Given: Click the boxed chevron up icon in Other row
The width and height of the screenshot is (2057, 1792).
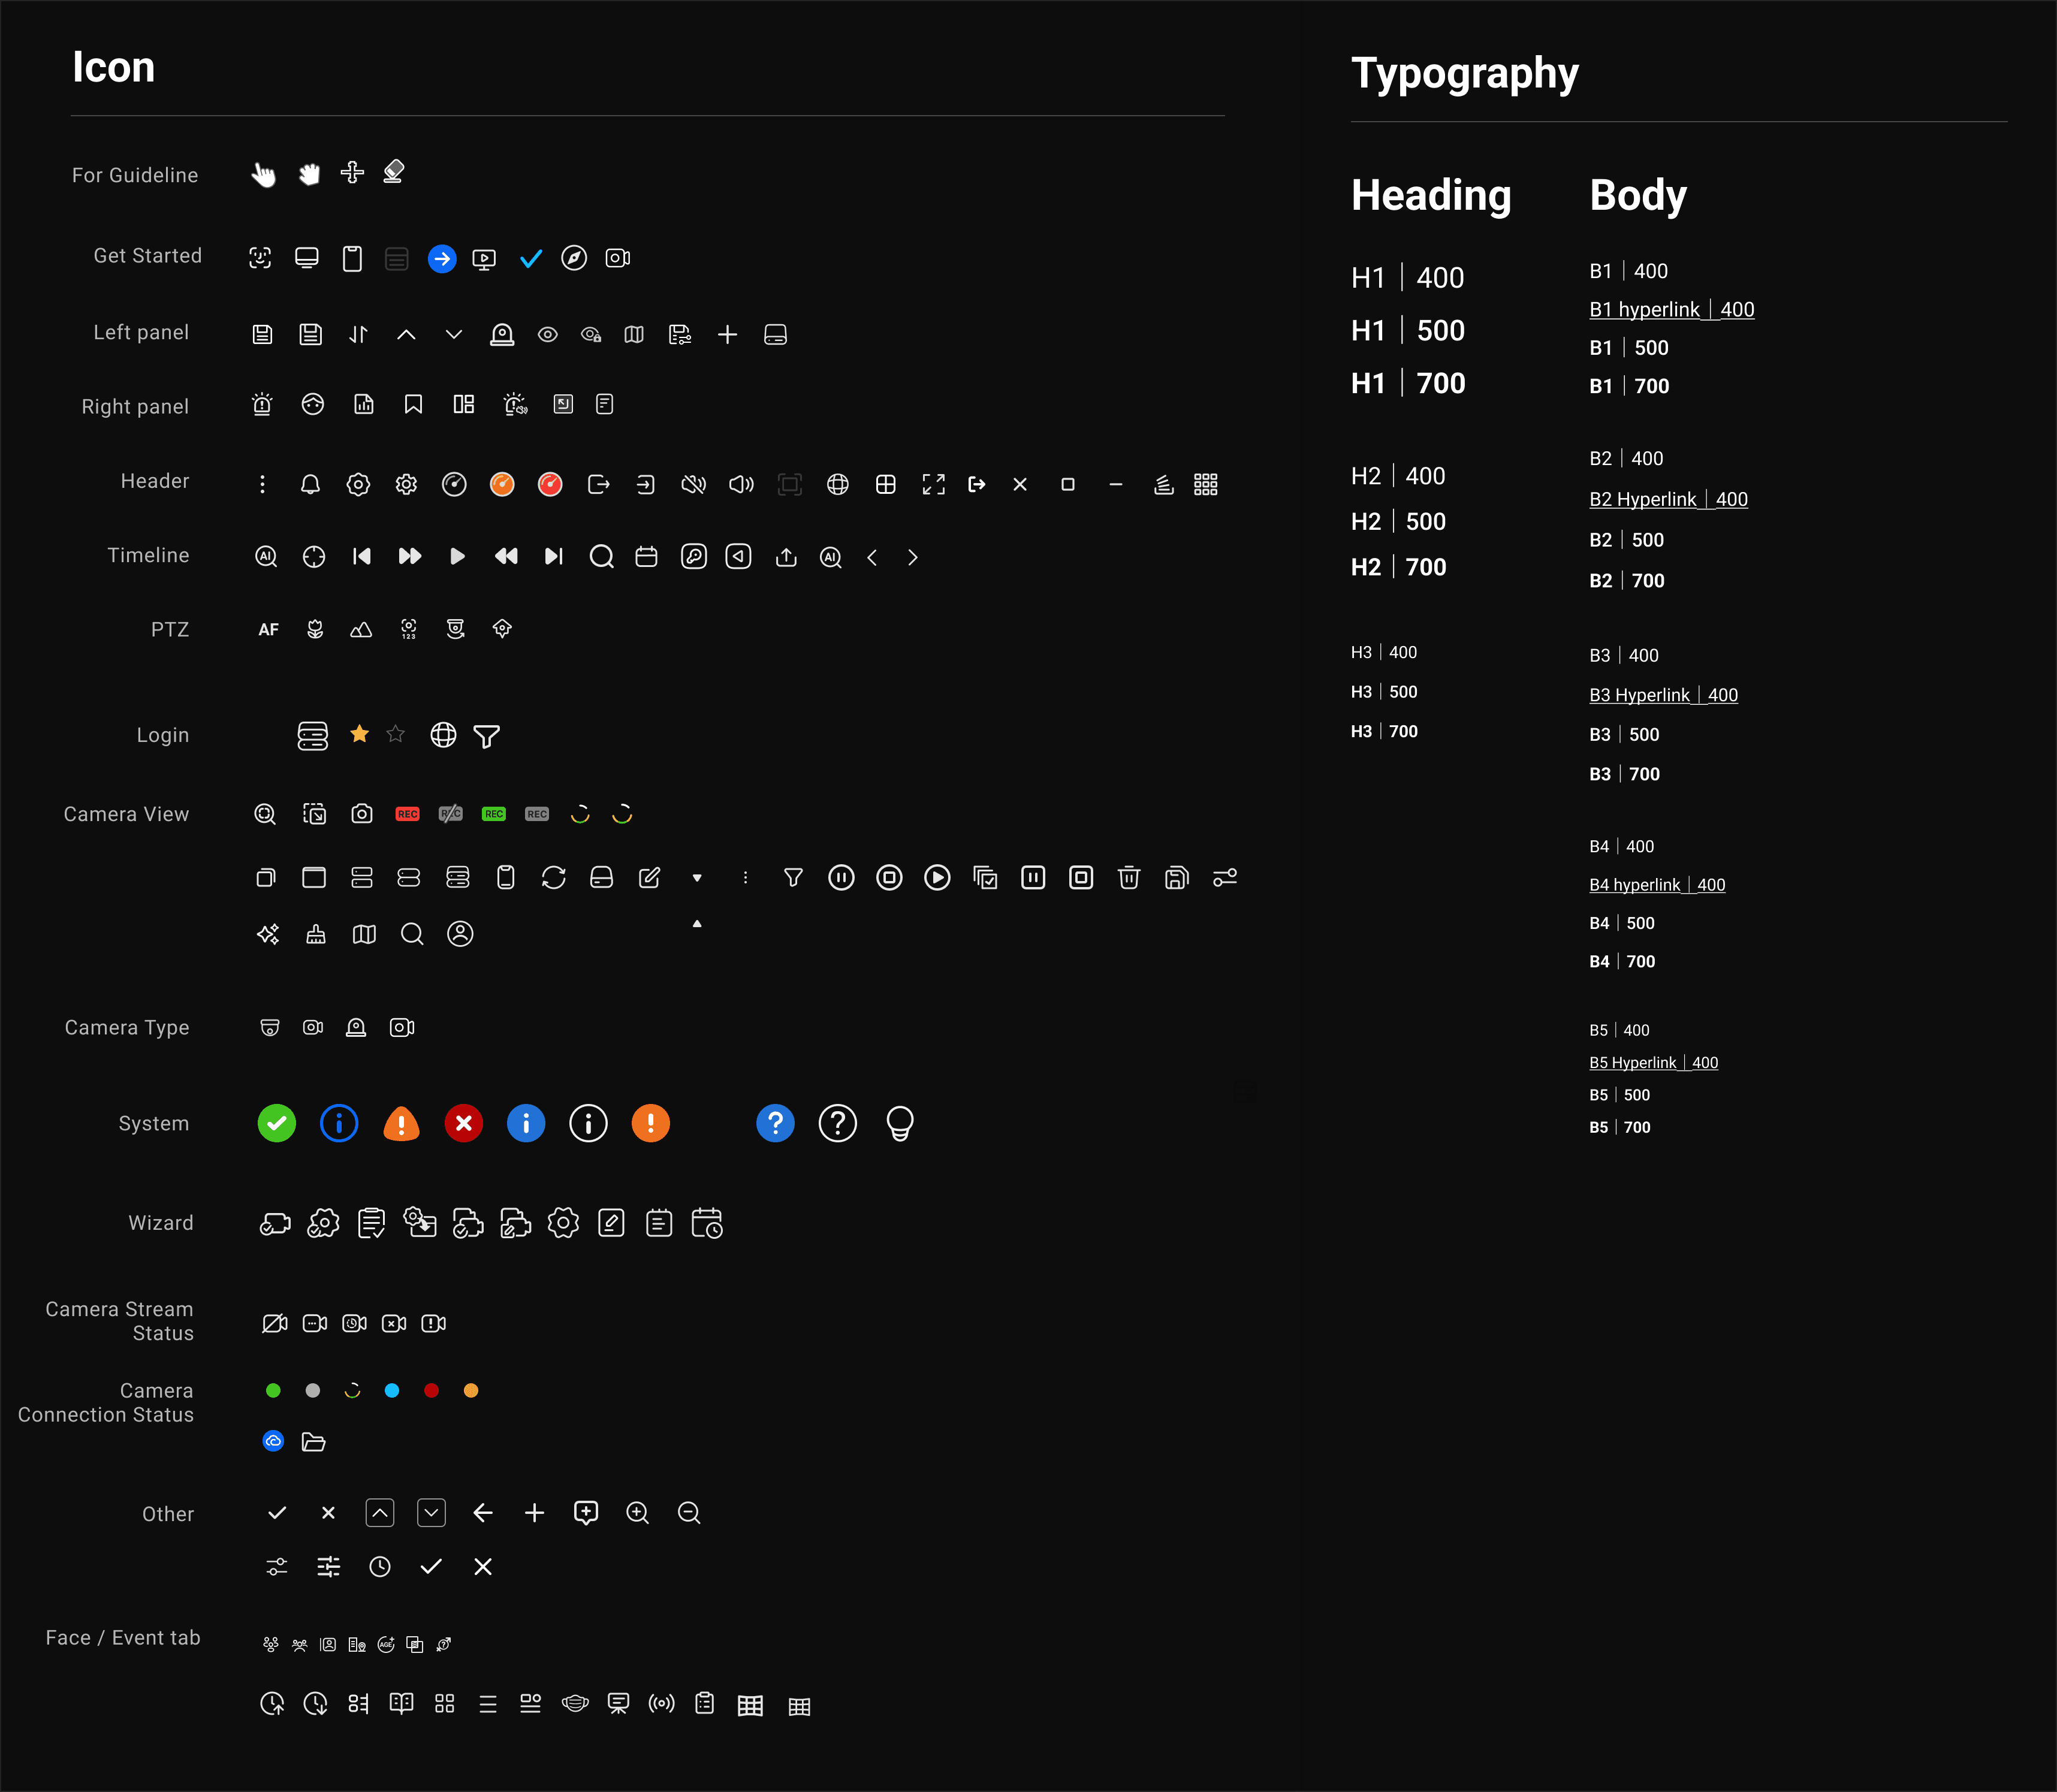Looking at the screenshot, I should coord(380,1513).
